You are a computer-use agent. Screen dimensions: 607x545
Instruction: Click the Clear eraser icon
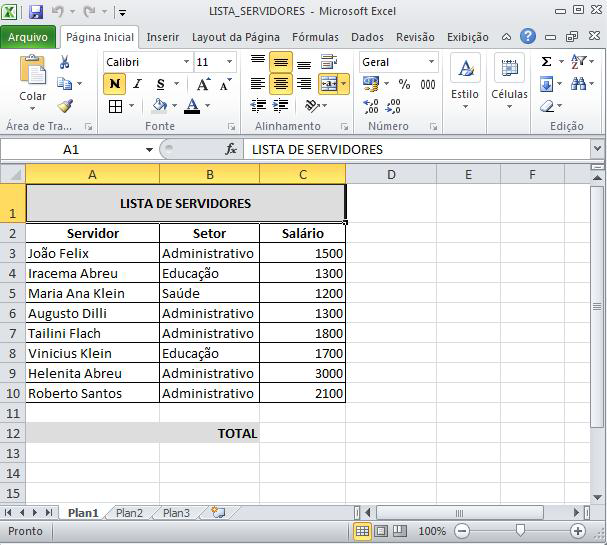click(x=547, y=106)
